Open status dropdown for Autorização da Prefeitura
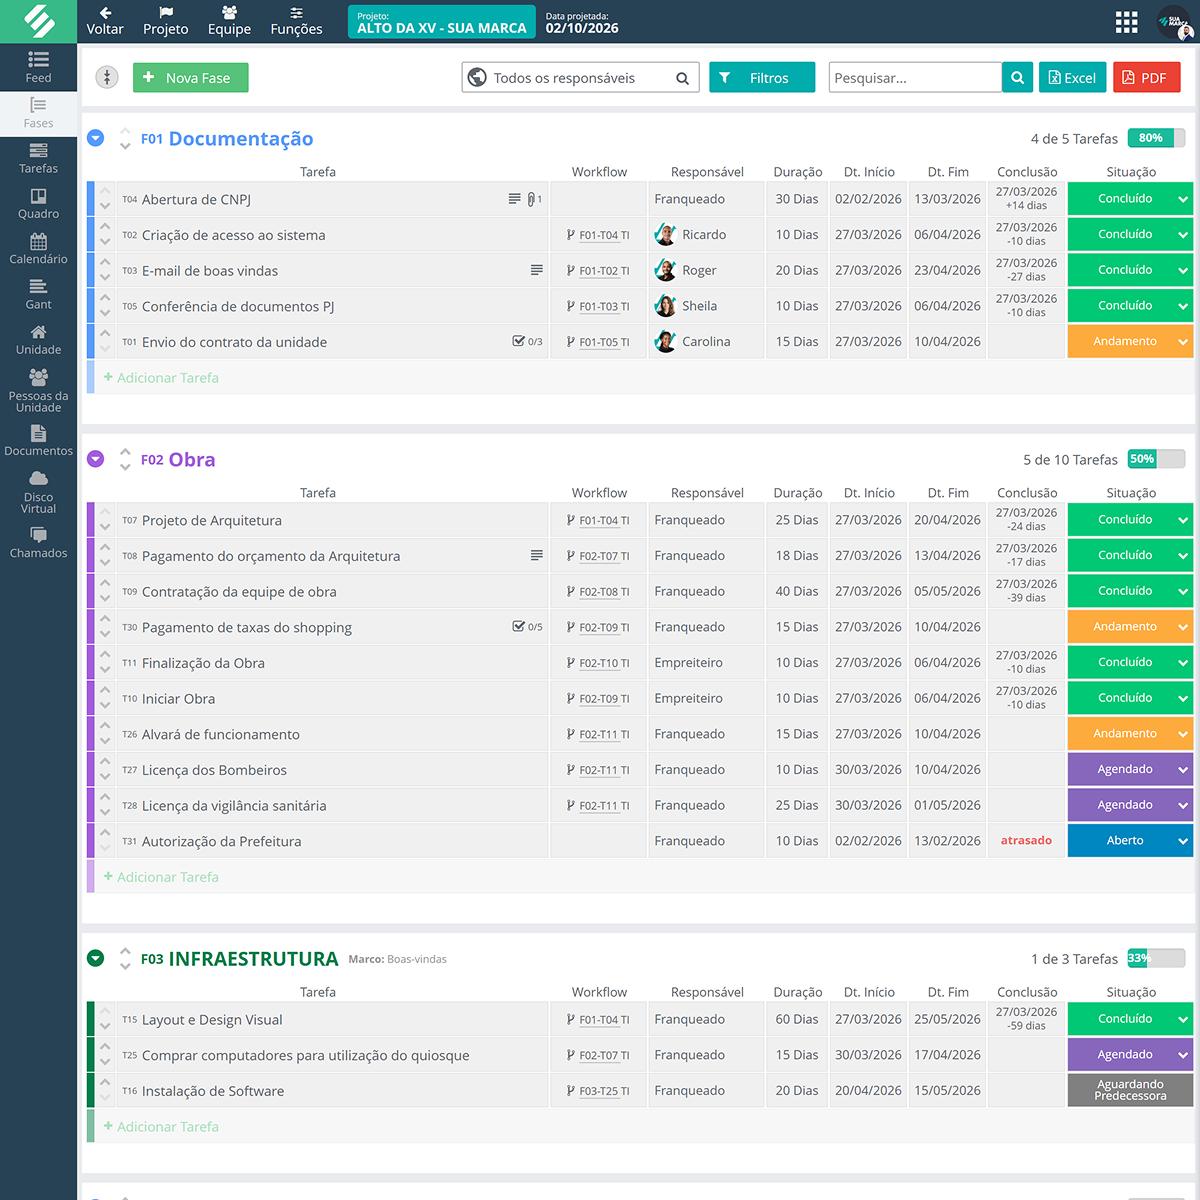 pos(1183,841)
